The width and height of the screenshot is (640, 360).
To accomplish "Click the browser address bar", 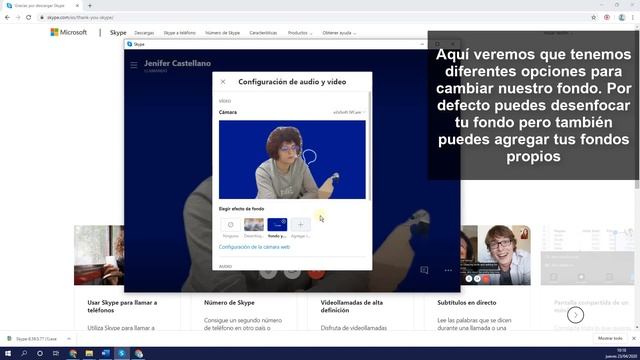I will coord(312,18).
